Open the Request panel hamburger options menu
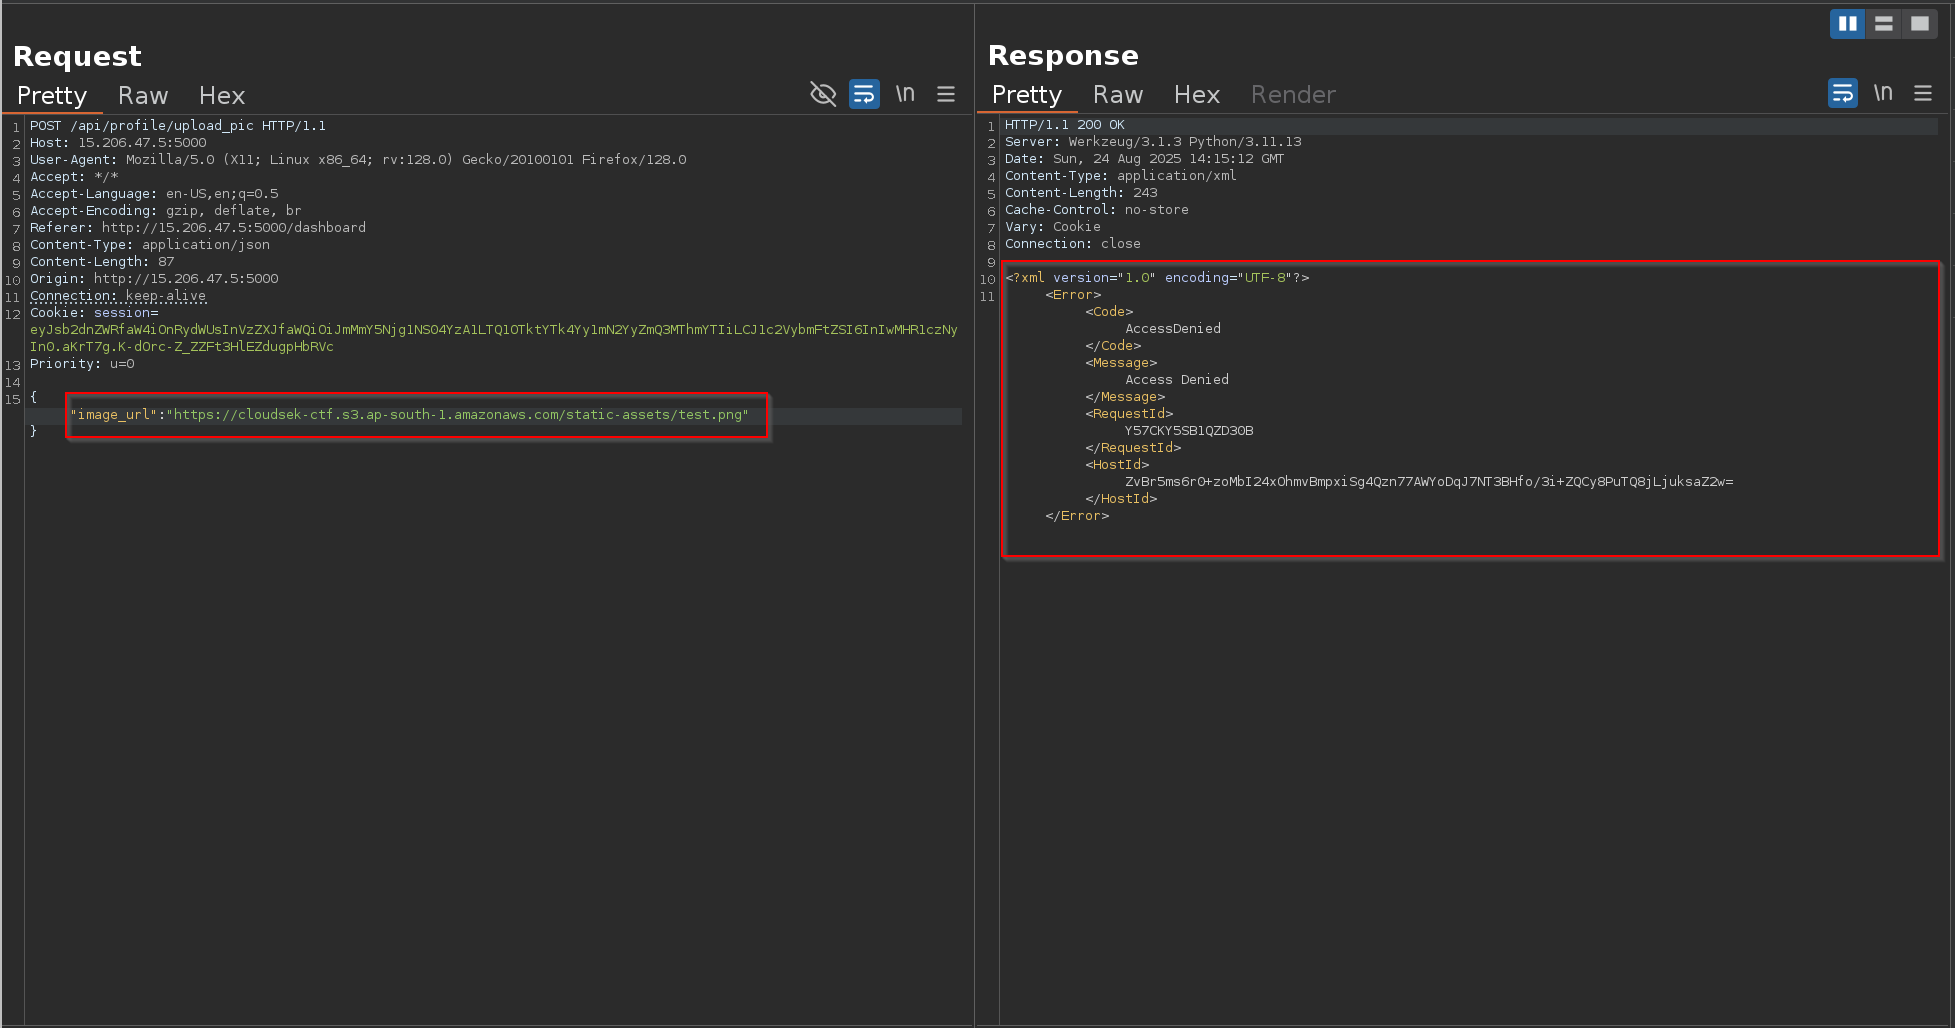 click(946, 94)
